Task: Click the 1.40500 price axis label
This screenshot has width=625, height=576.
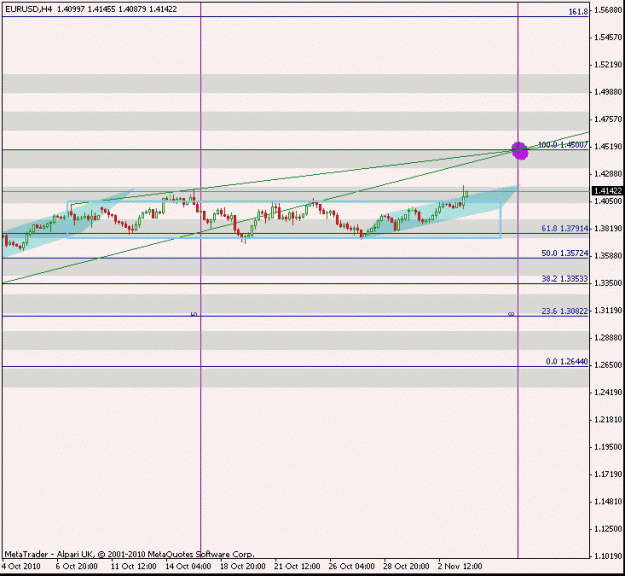Action: [x=608, y=201]
